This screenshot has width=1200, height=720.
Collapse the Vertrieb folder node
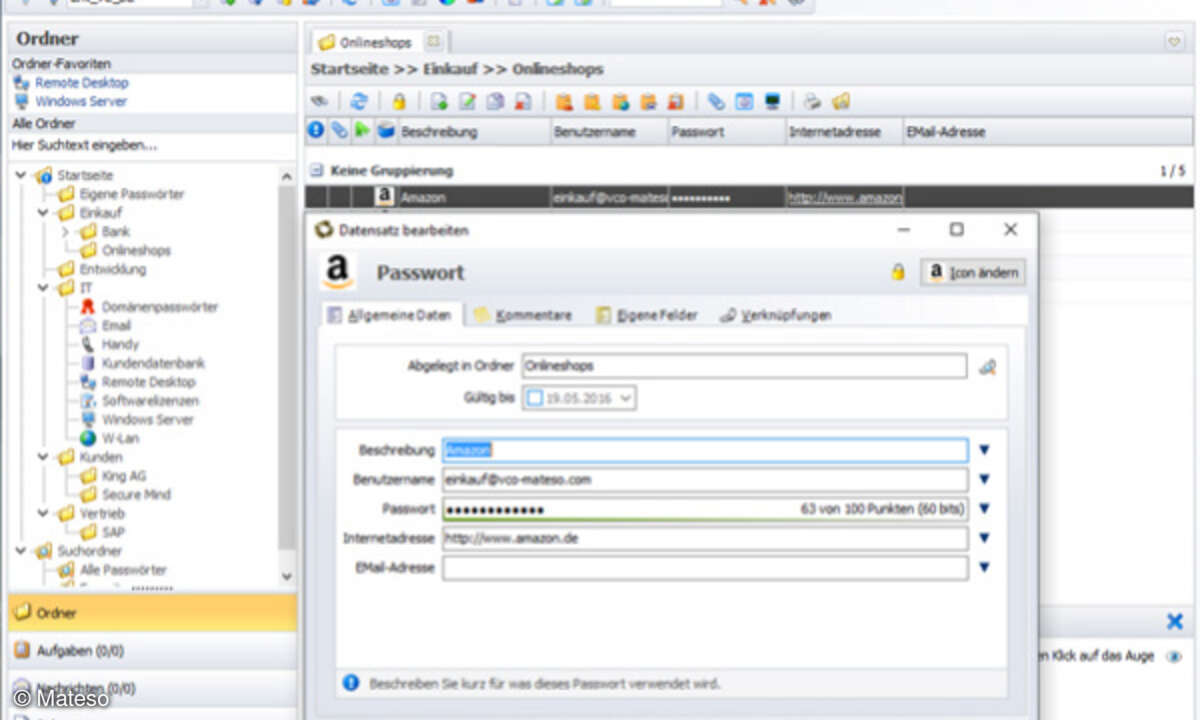43,513
